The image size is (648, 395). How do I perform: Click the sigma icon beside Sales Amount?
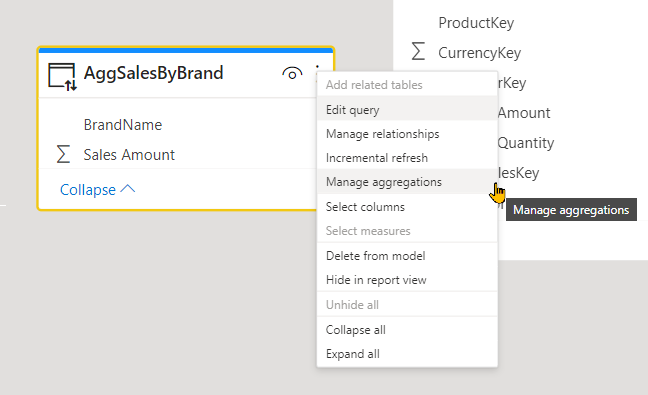[x=63, y=154]
